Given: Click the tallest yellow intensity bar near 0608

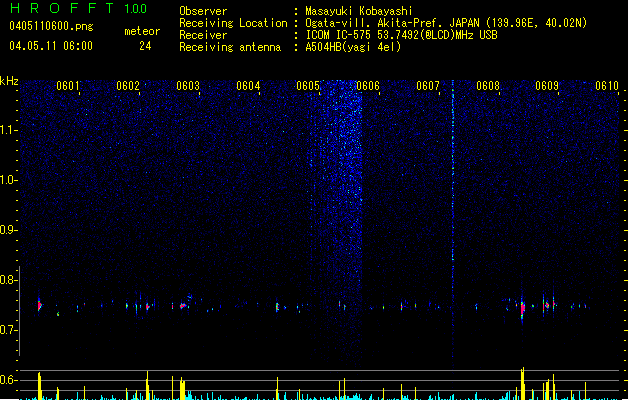Looking at the screenshot, I should [x=523, y=384].
